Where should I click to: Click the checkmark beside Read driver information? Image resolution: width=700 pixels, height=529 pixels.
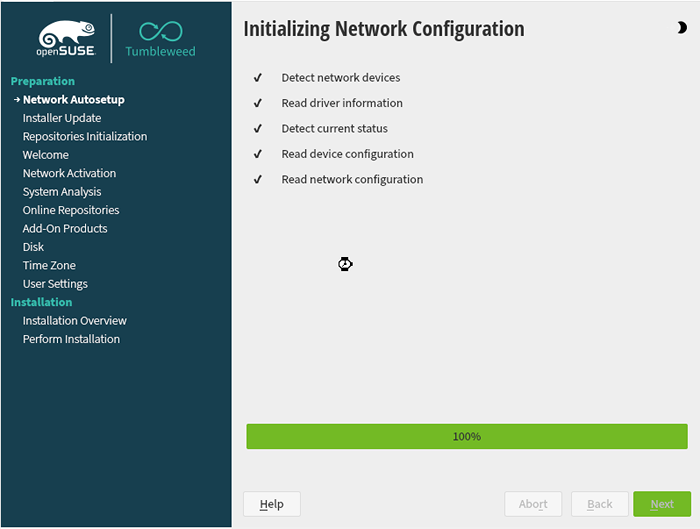tap(258, 103)
